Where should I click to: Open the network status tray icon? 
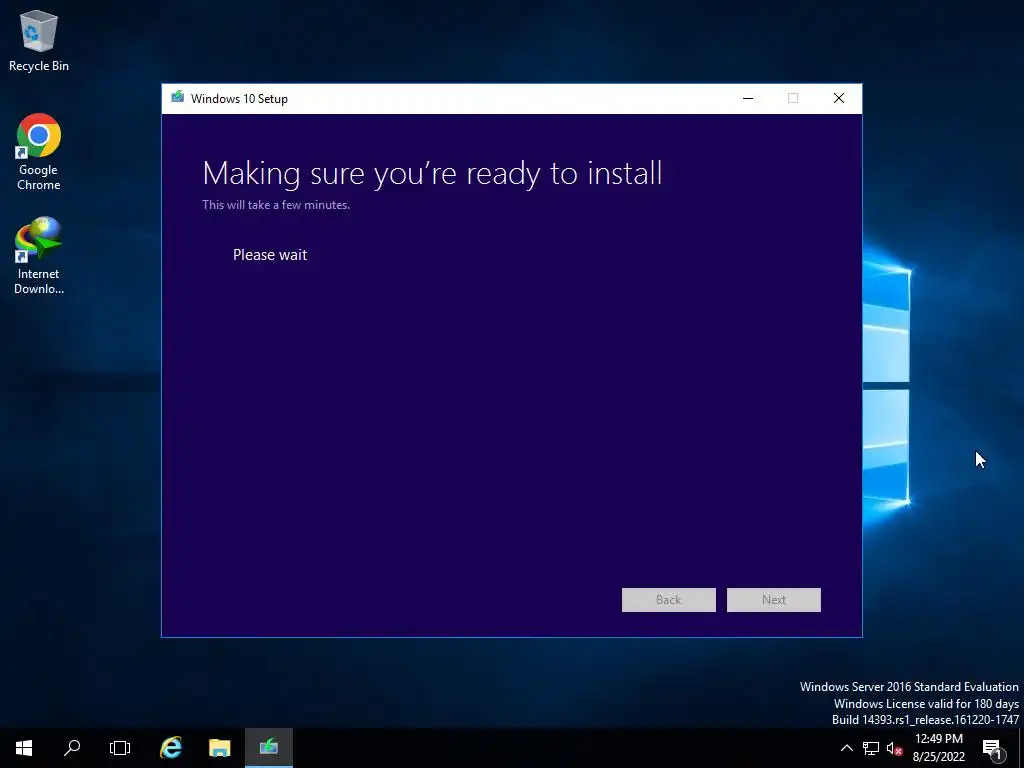click(x=871, y=748)
